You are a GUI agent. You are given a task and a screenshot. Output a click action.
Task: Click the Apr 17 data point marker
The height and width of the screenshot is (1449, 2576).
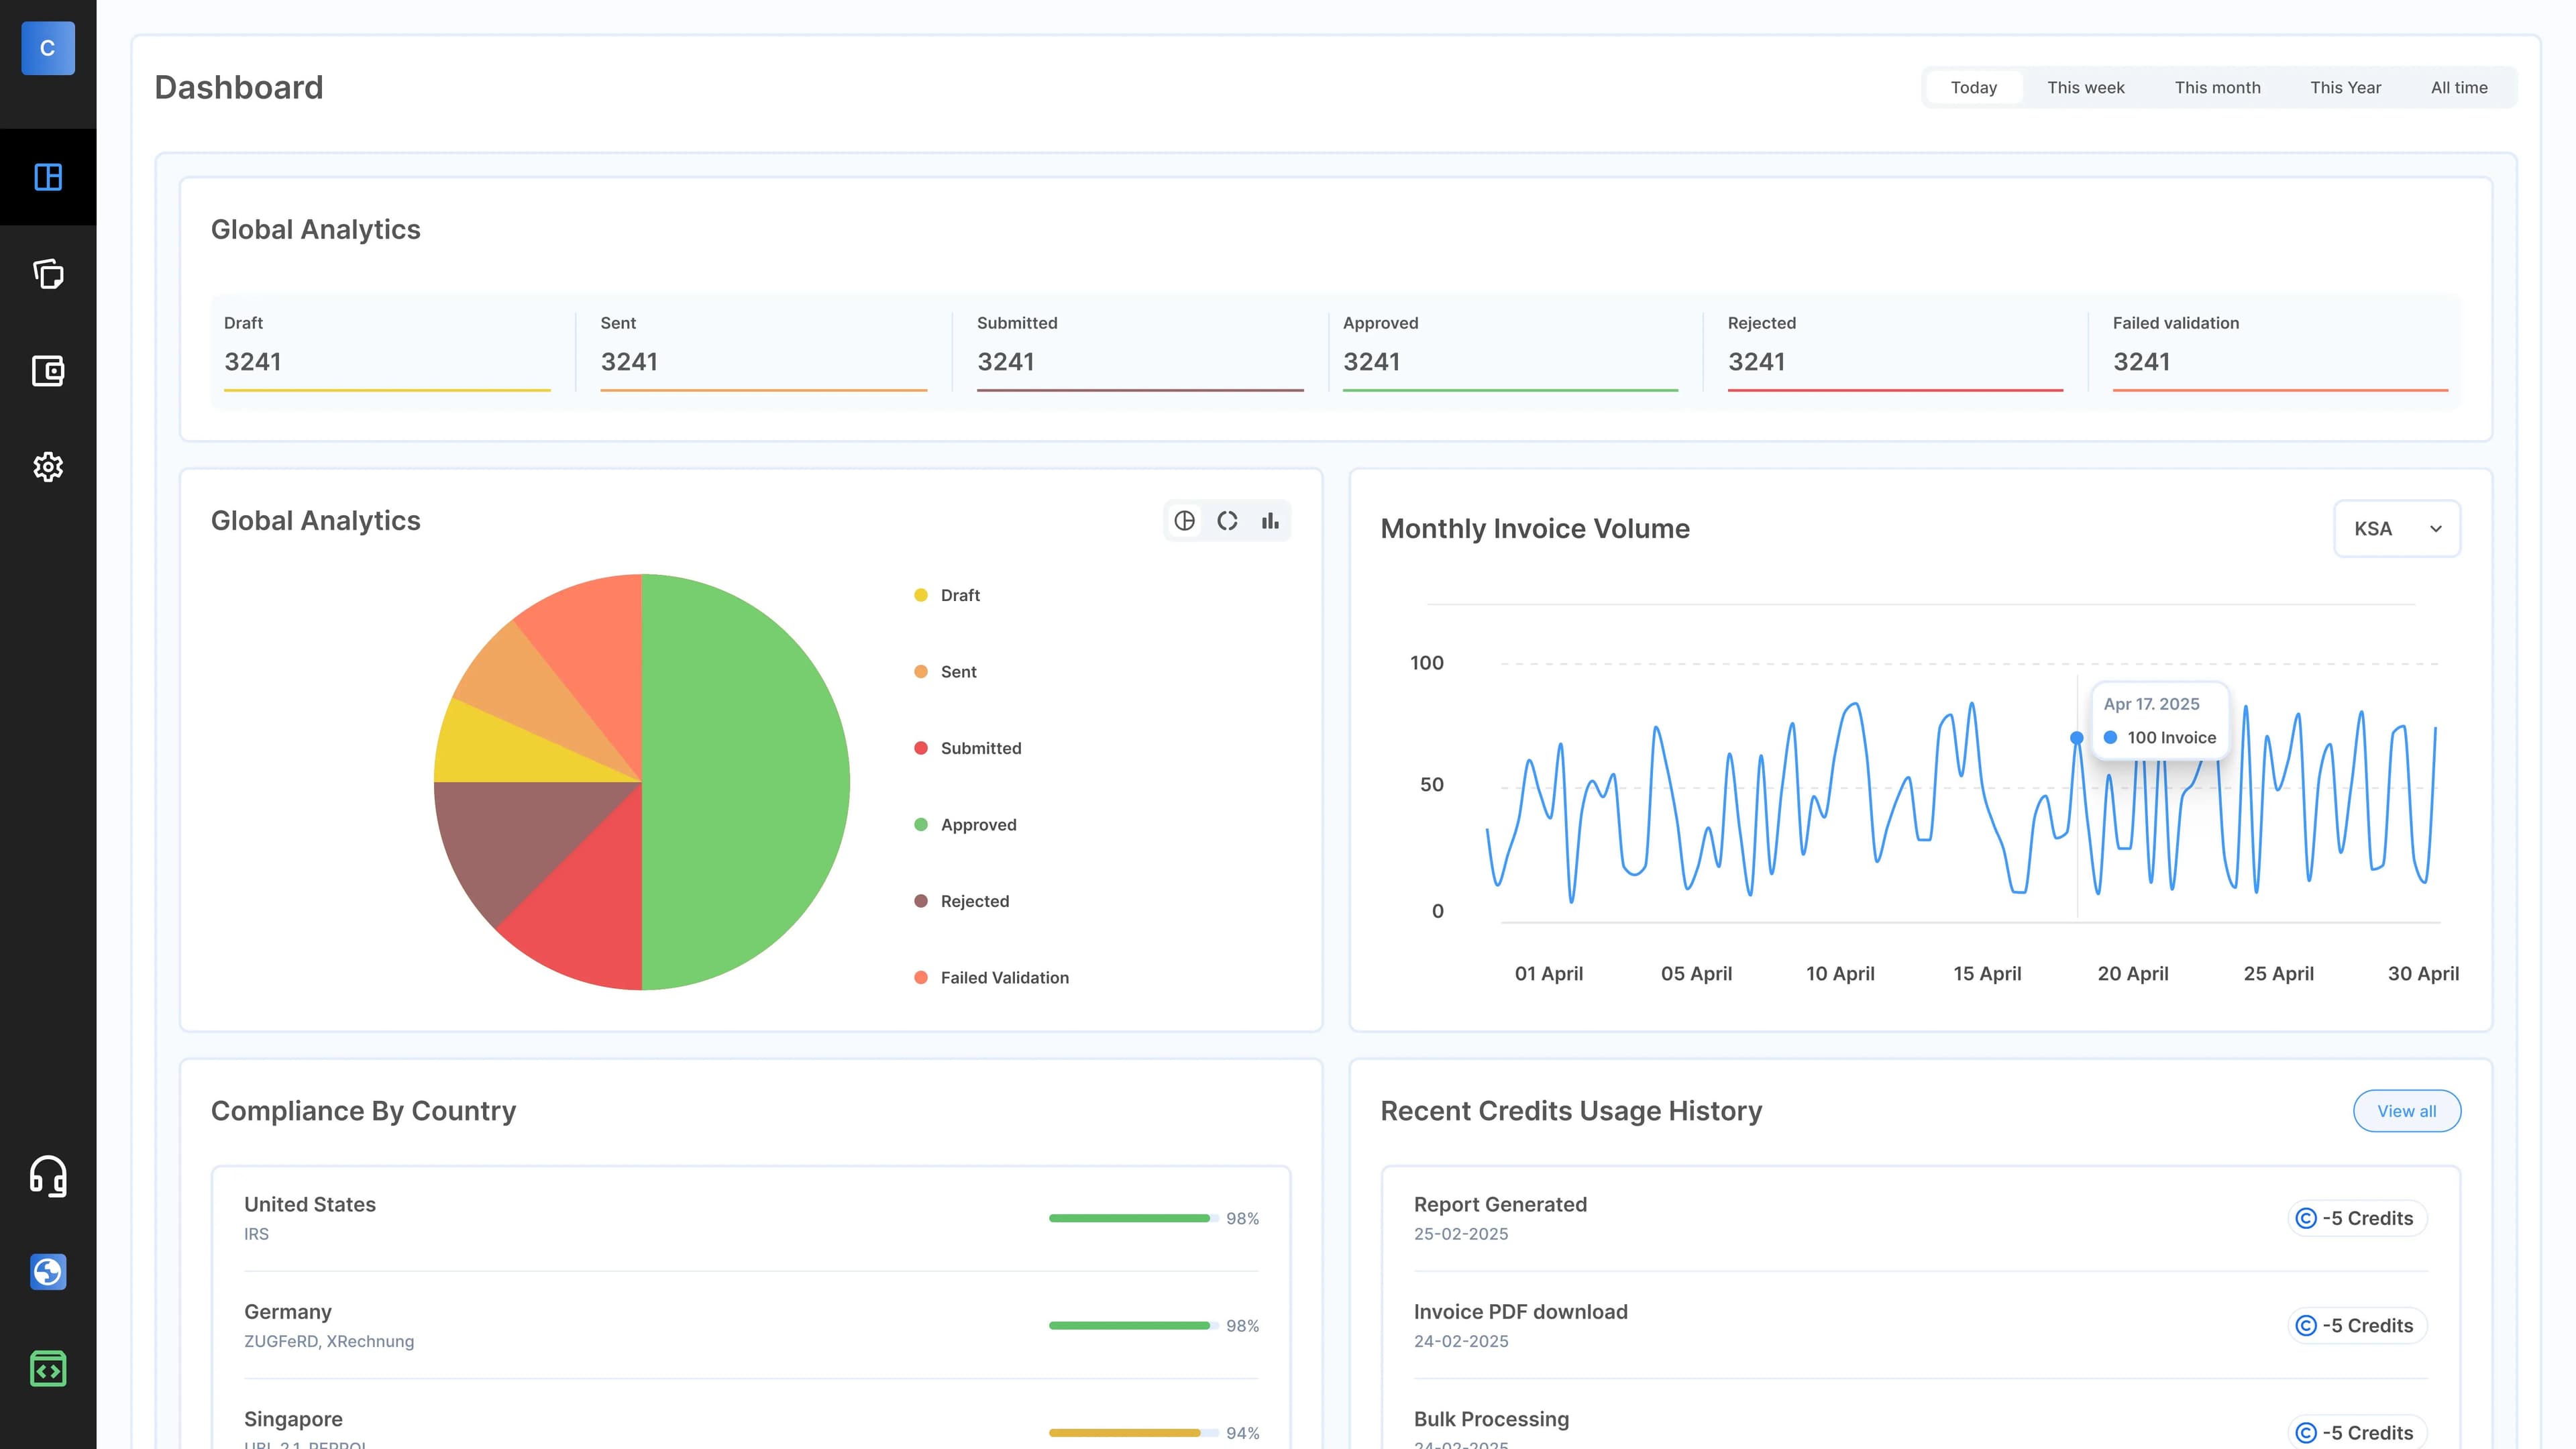pos(2076,738)
